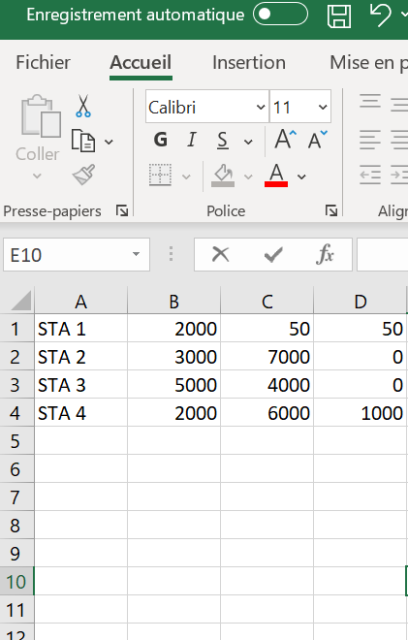
Task: Click the increase font size icon
Action: tap(285, 140)
